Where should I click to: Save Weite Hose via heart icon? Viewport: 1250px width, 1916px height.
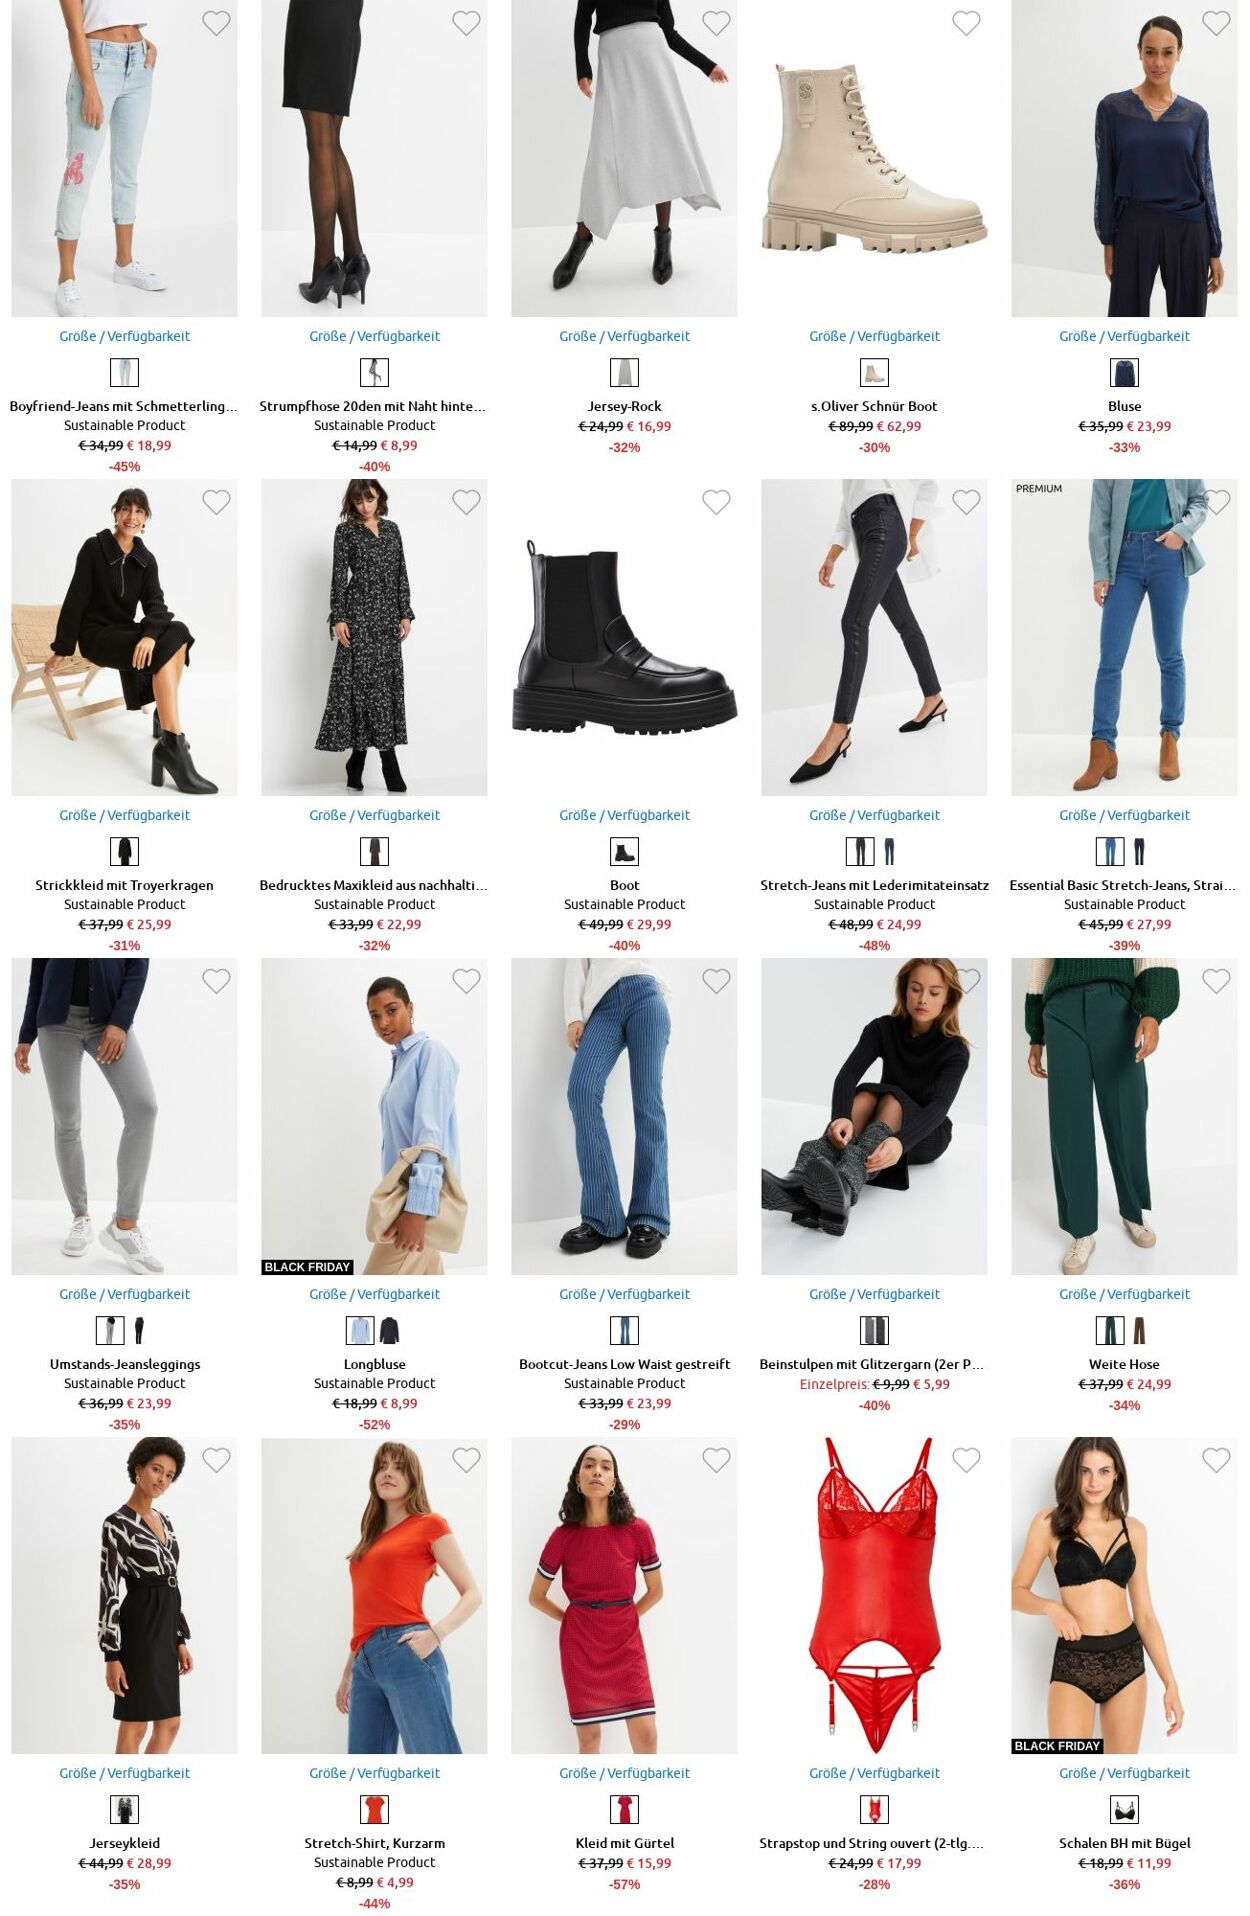pos(1216,981)
